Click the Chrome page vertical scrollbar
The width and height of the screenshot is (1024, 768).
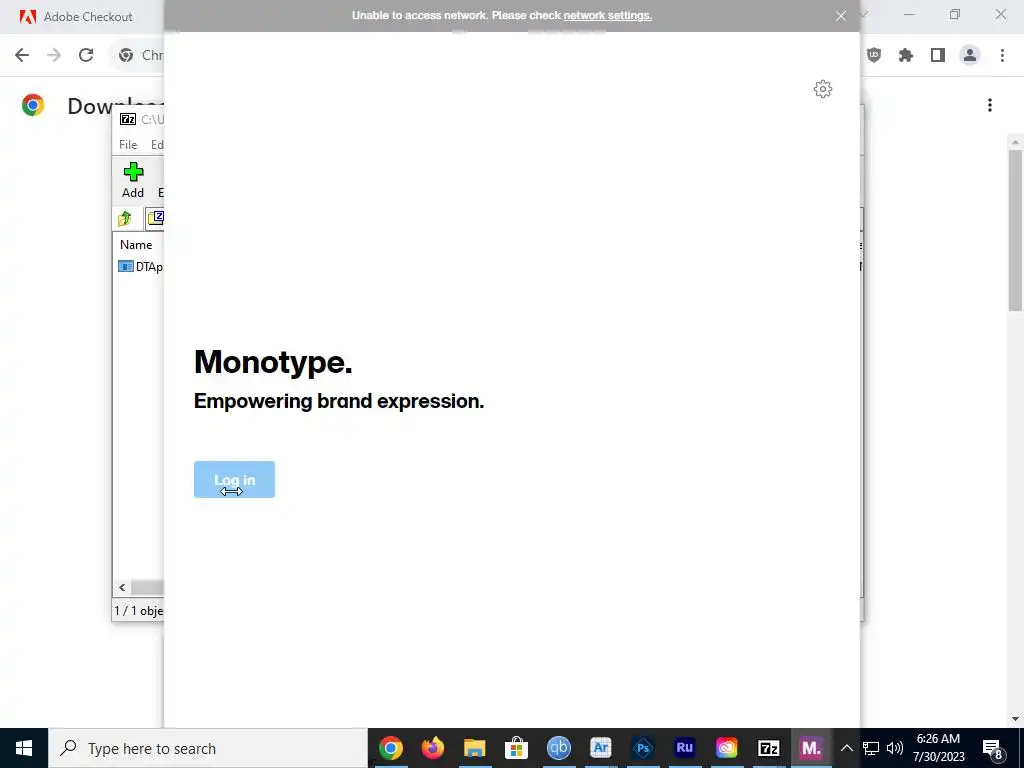[x=1016, y=229]
